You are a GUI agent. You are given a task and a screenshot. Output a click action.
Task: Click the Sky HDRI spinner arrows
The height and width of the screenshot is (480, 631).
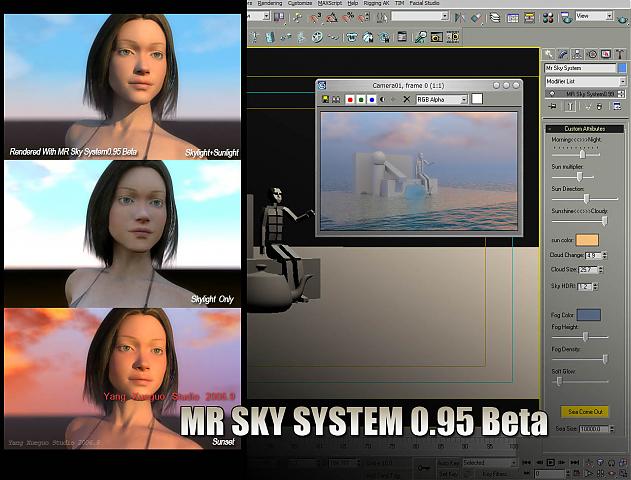coord(595,287)
